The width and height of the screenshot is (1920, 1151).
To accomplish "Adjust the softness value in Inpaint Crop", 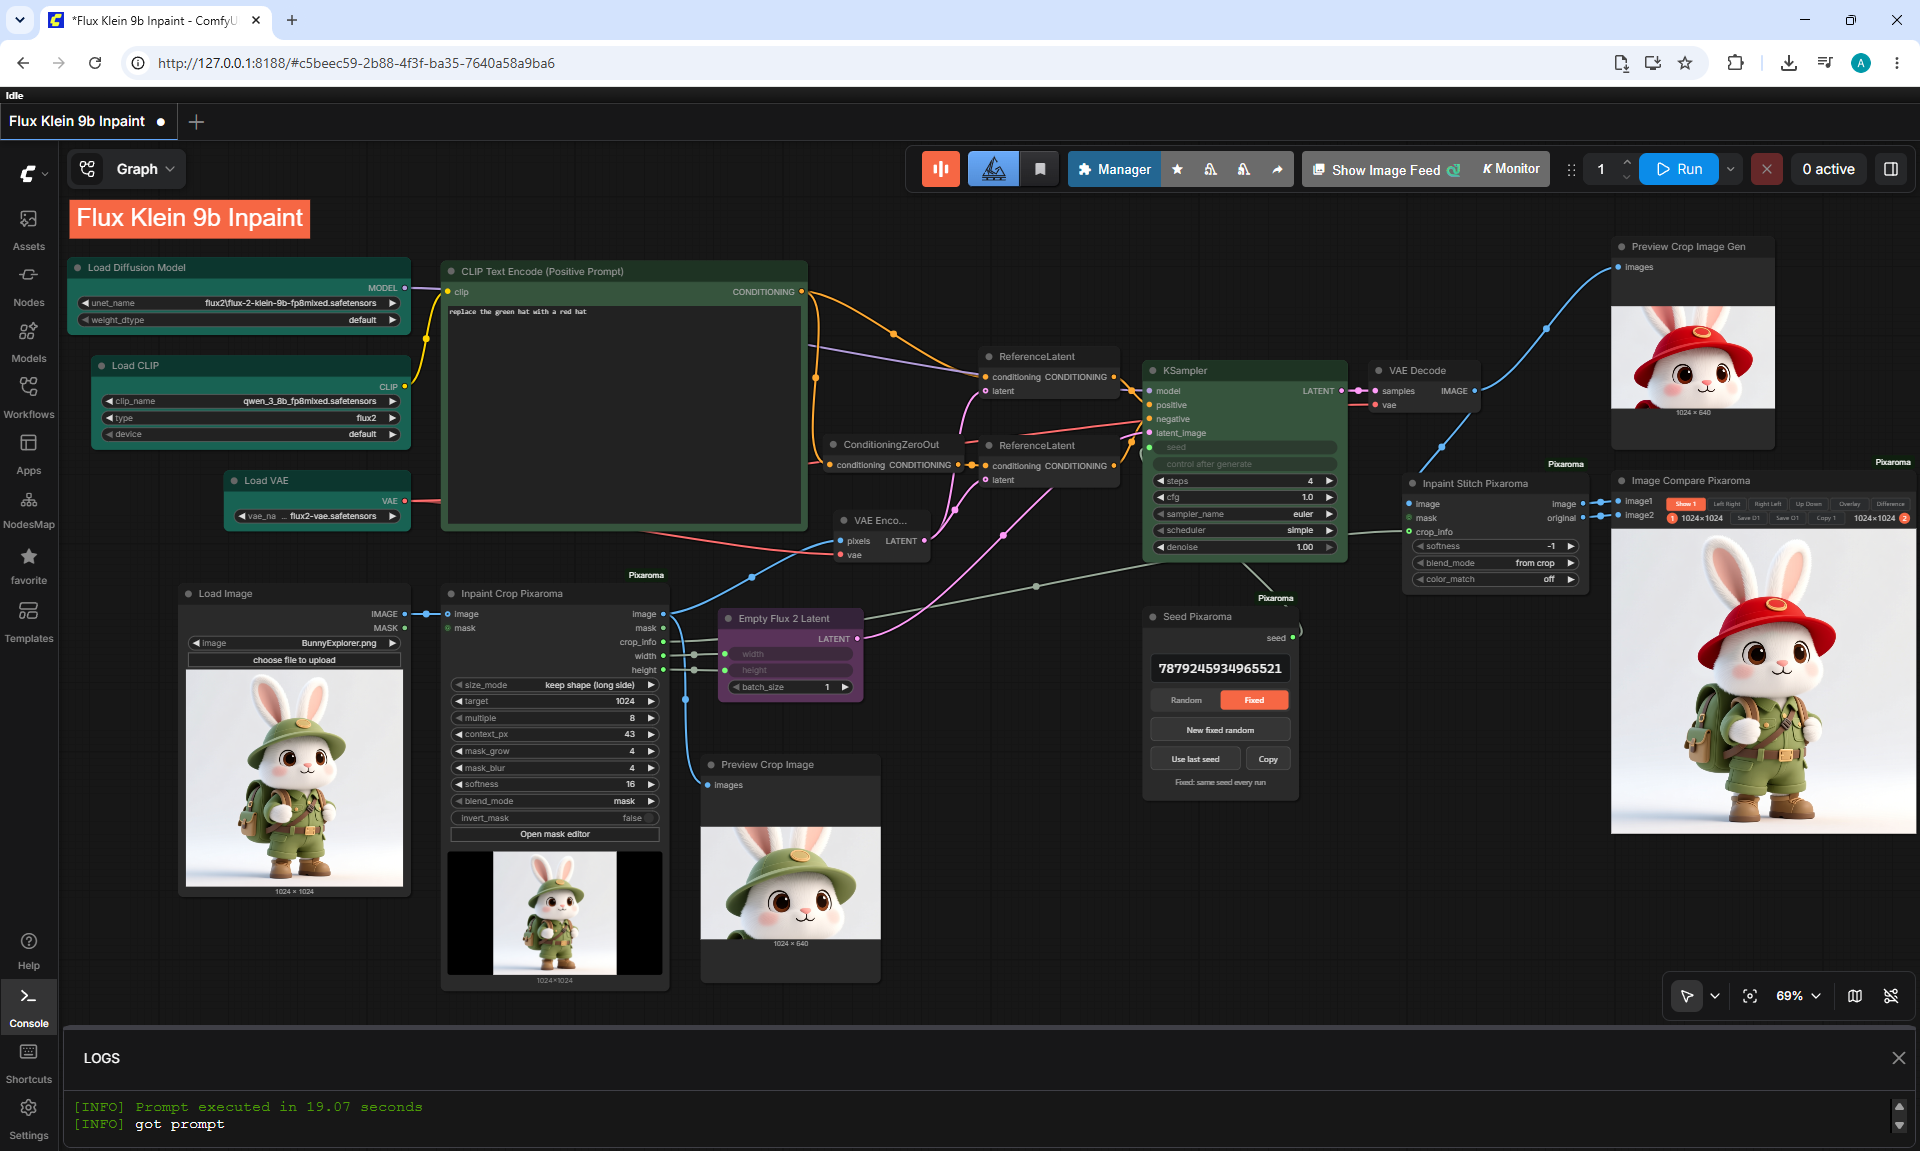I will click(555, 784).
